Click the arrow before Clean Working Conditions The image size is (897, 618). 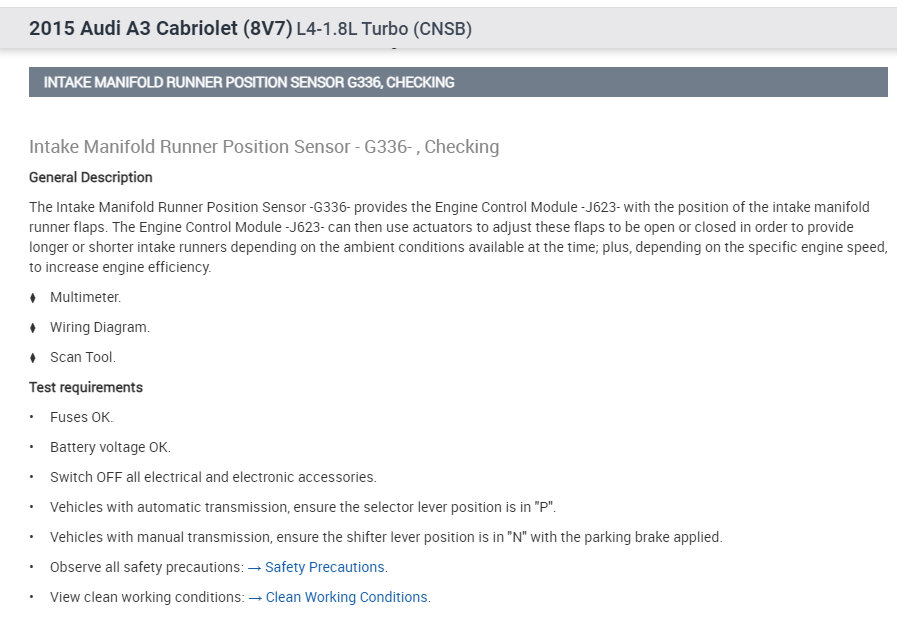click(x=254, y=597)
